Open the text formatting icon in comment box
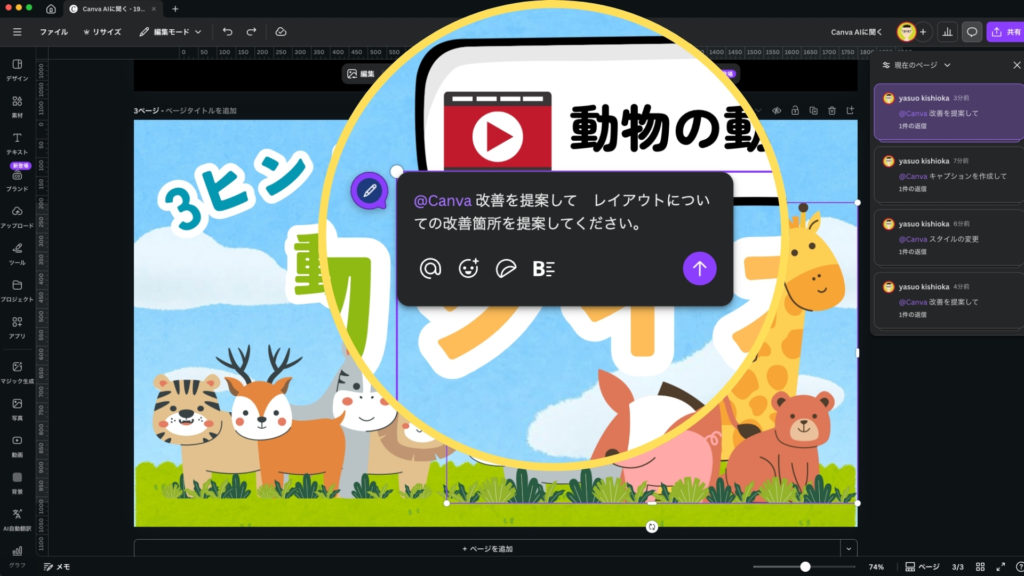The image size is (1024, 576). pos(543,268)
